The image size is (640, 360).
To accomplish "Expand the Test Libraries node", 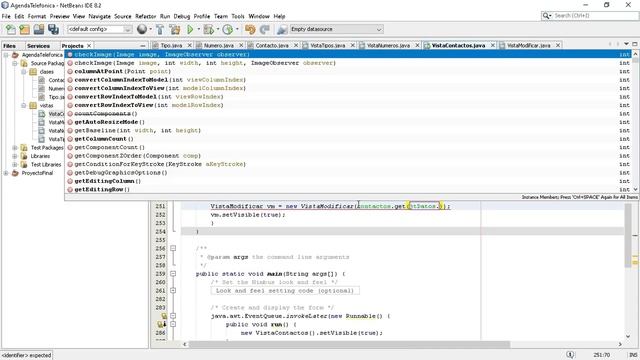I will (x=15, y=164).
